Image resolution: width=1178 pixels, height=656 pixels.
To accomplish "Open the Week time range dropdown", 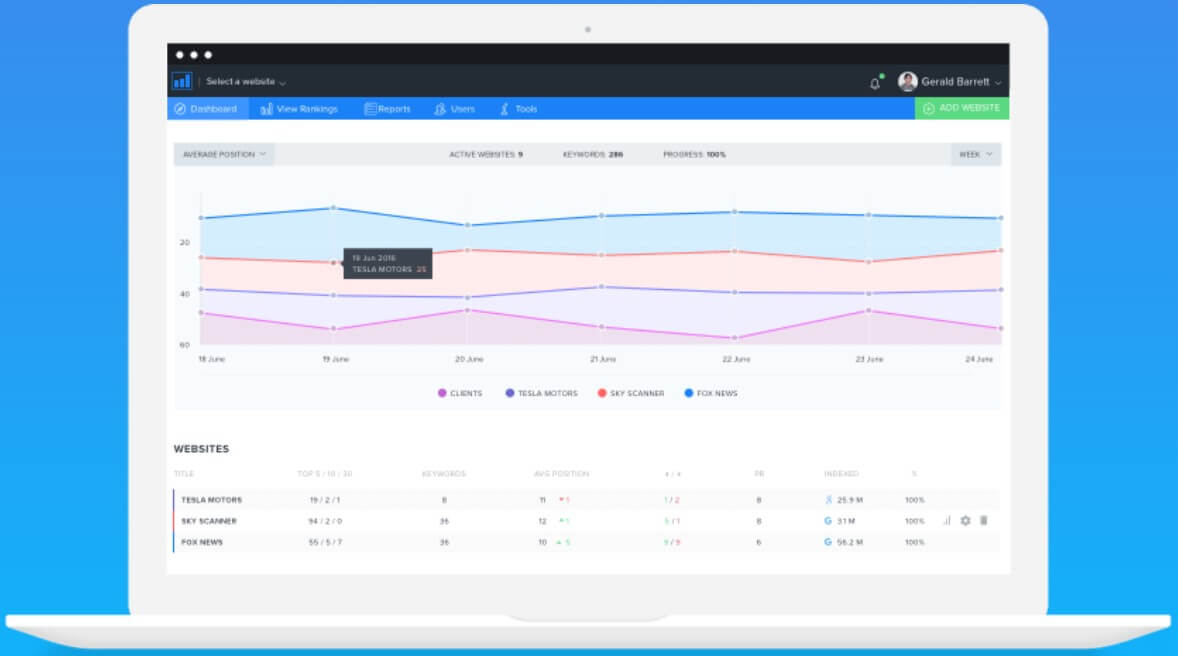I will point(975,154).
